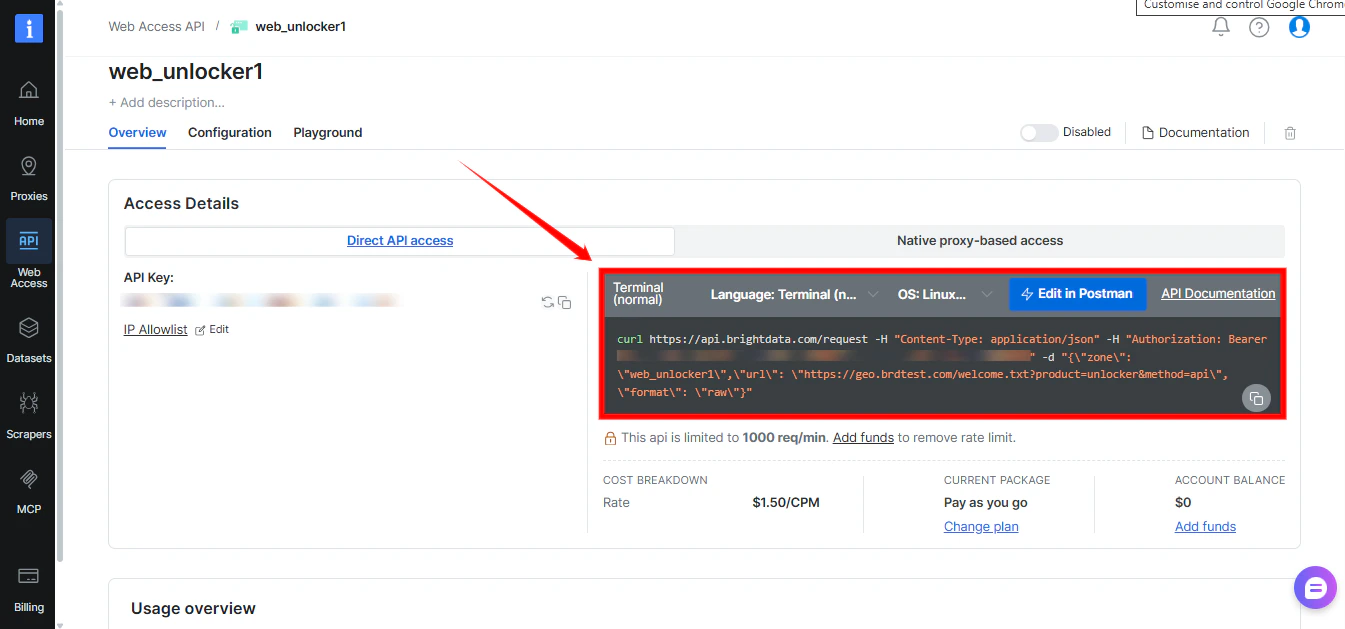Viewport: 1345px width, 629px height.
Task: Open the Playground tab
Action: [327, 132]
